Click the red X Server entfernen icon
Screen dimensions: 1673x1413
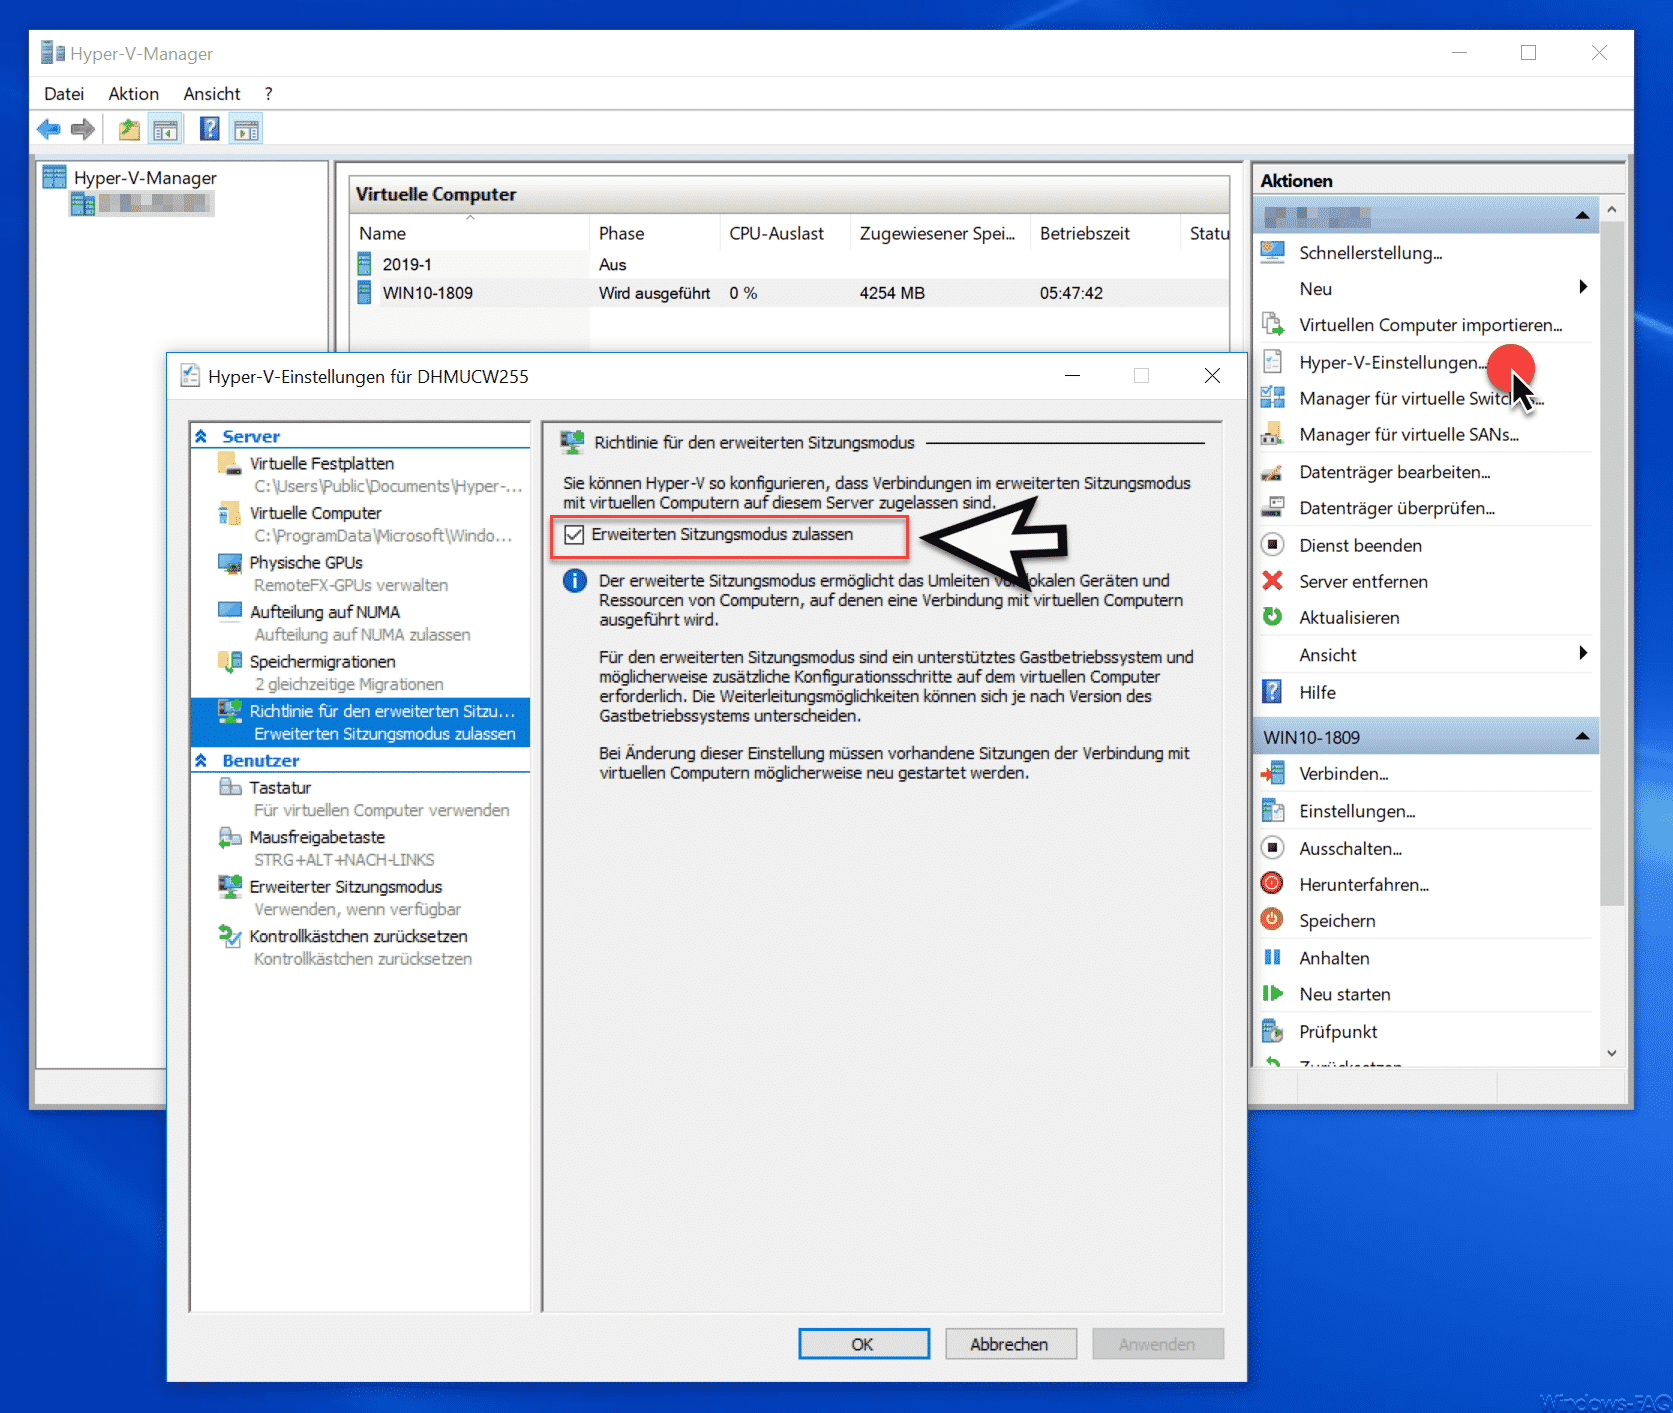(1273, 580)
